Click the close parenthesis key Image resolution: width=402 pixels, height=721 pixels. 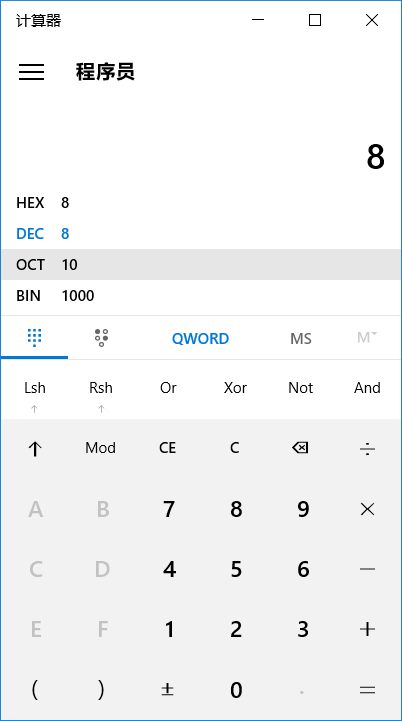pos(101,690)
